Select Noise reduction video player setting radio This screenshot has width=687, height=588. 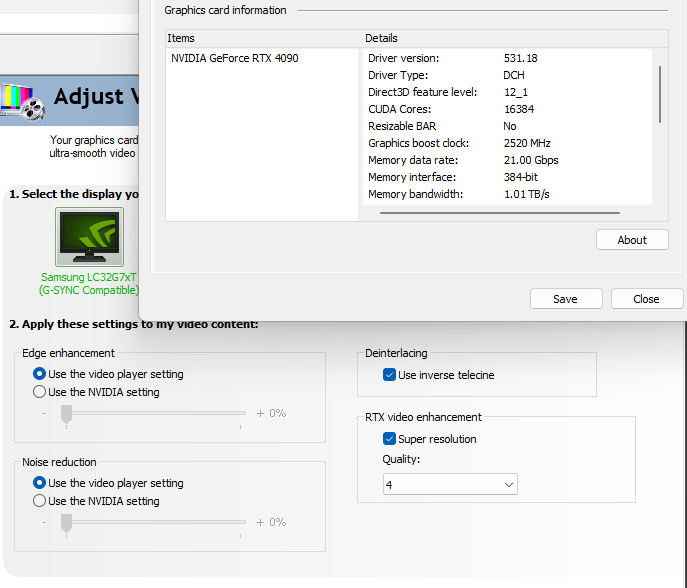(39, 483)
